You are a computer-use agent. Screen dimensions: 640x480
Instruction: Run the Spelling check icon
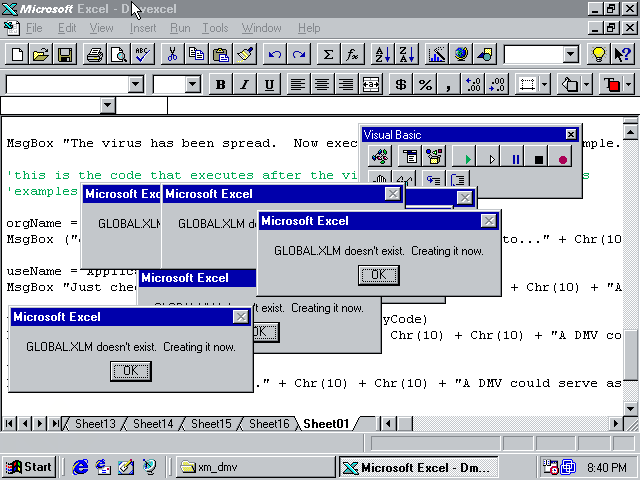click(x=143, y=54)
